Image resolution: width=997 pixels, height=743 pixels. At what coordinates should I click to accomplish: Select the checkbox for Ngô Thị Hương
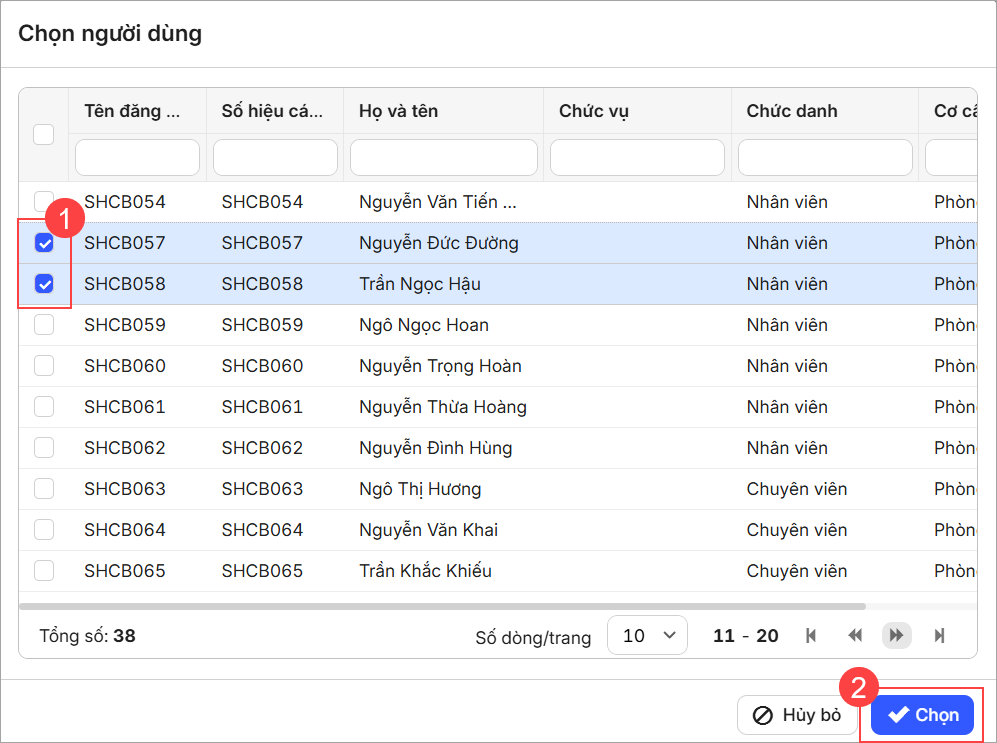pos(44,489)
